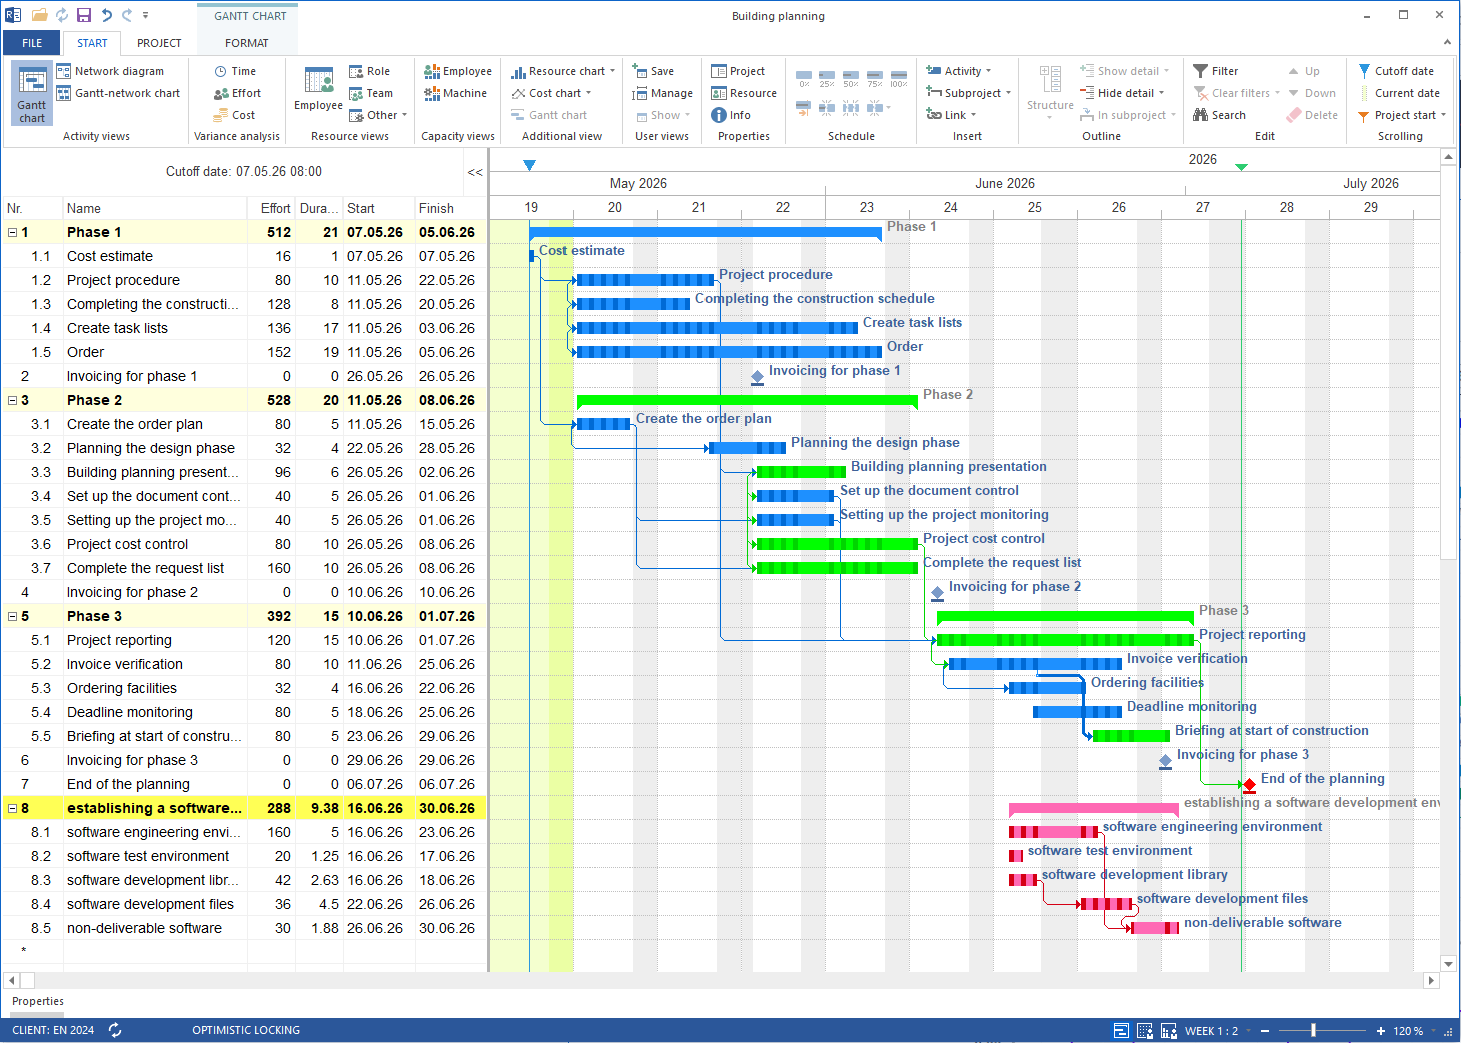Open Resource properties
The image size is (1461, 1043).
click(x=744, y=93)
